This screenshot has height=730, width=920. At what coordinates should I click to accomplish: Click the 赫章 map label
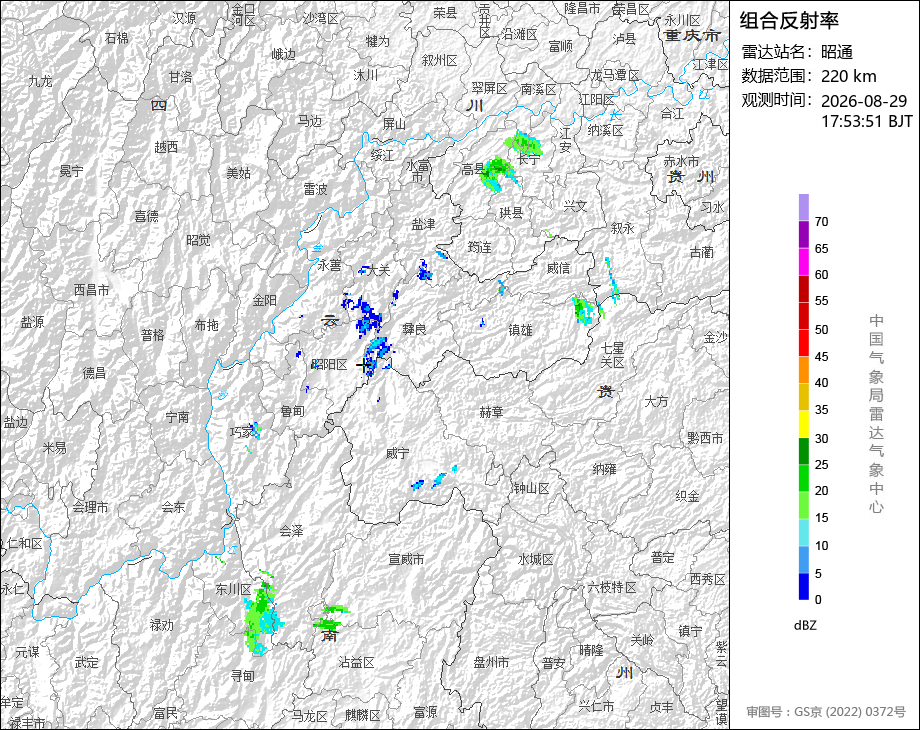coord(491,412)
